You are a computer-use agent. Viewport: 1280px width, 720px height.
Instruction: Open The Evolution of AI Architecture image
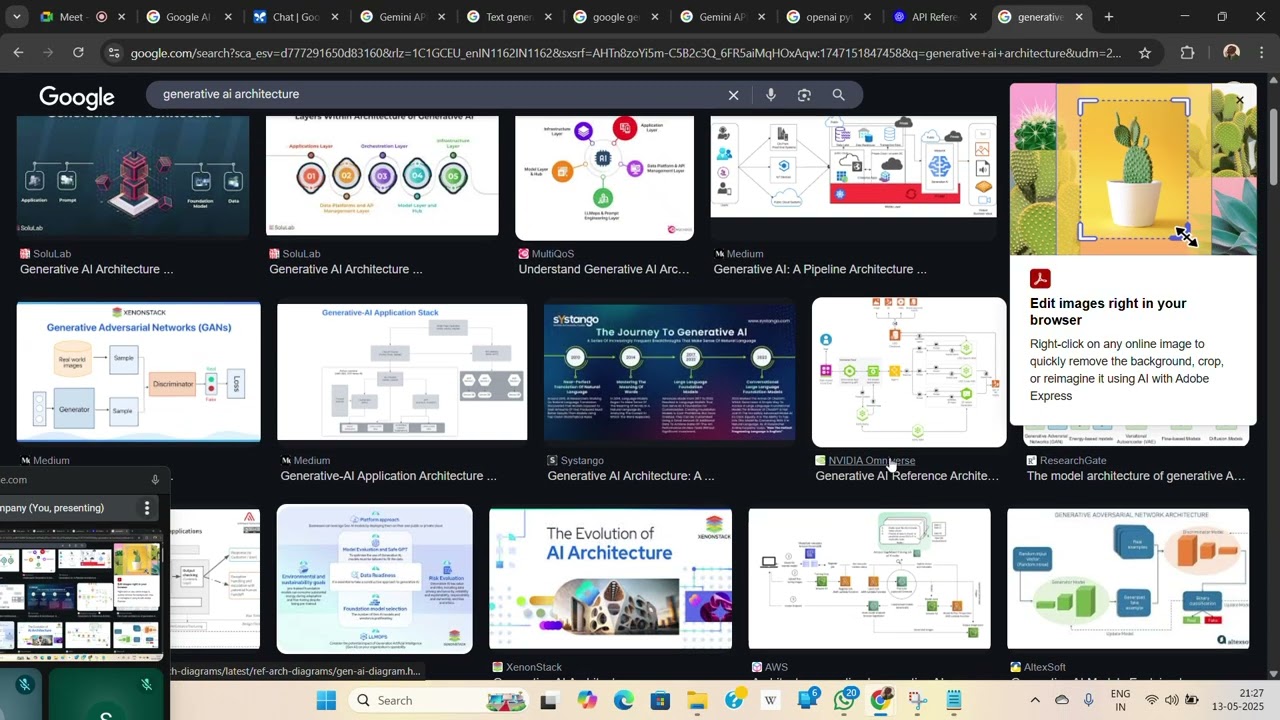click(610, 578)
